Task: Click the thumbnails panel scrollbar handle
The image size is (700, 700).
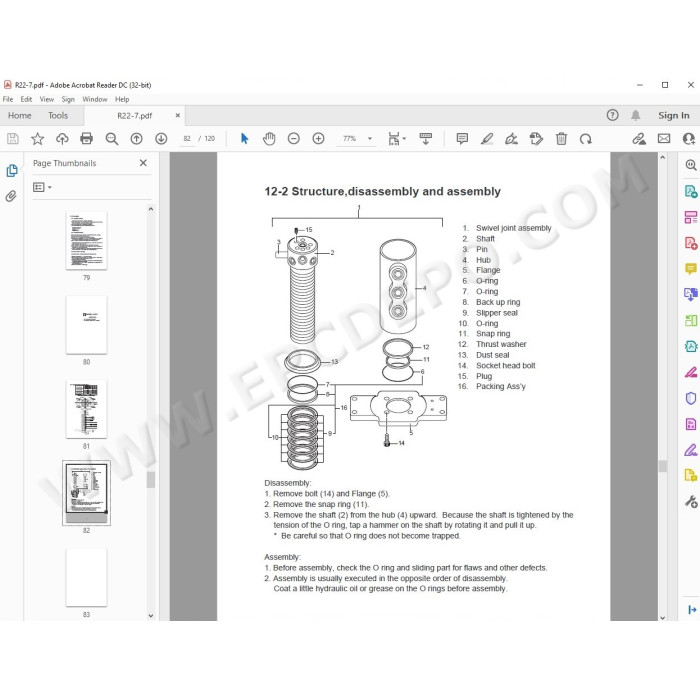Action: point(151,480)
